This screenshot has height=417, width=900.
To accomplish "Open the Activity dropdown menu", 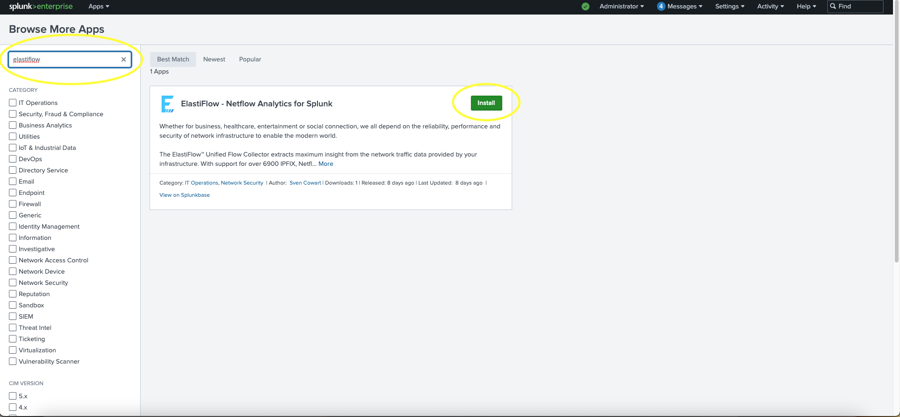I will pos(770,6).
